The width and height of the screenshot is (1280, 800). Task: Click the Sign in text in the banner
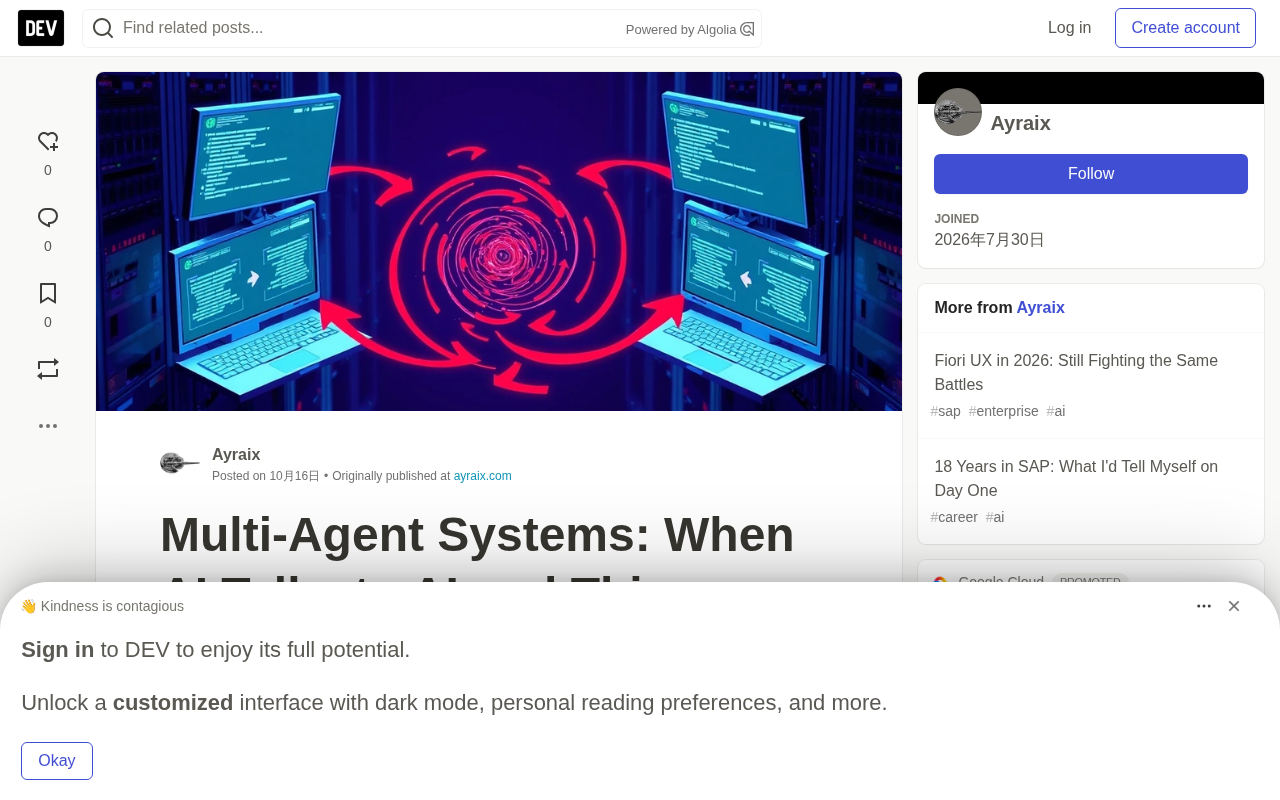point(58,650)
